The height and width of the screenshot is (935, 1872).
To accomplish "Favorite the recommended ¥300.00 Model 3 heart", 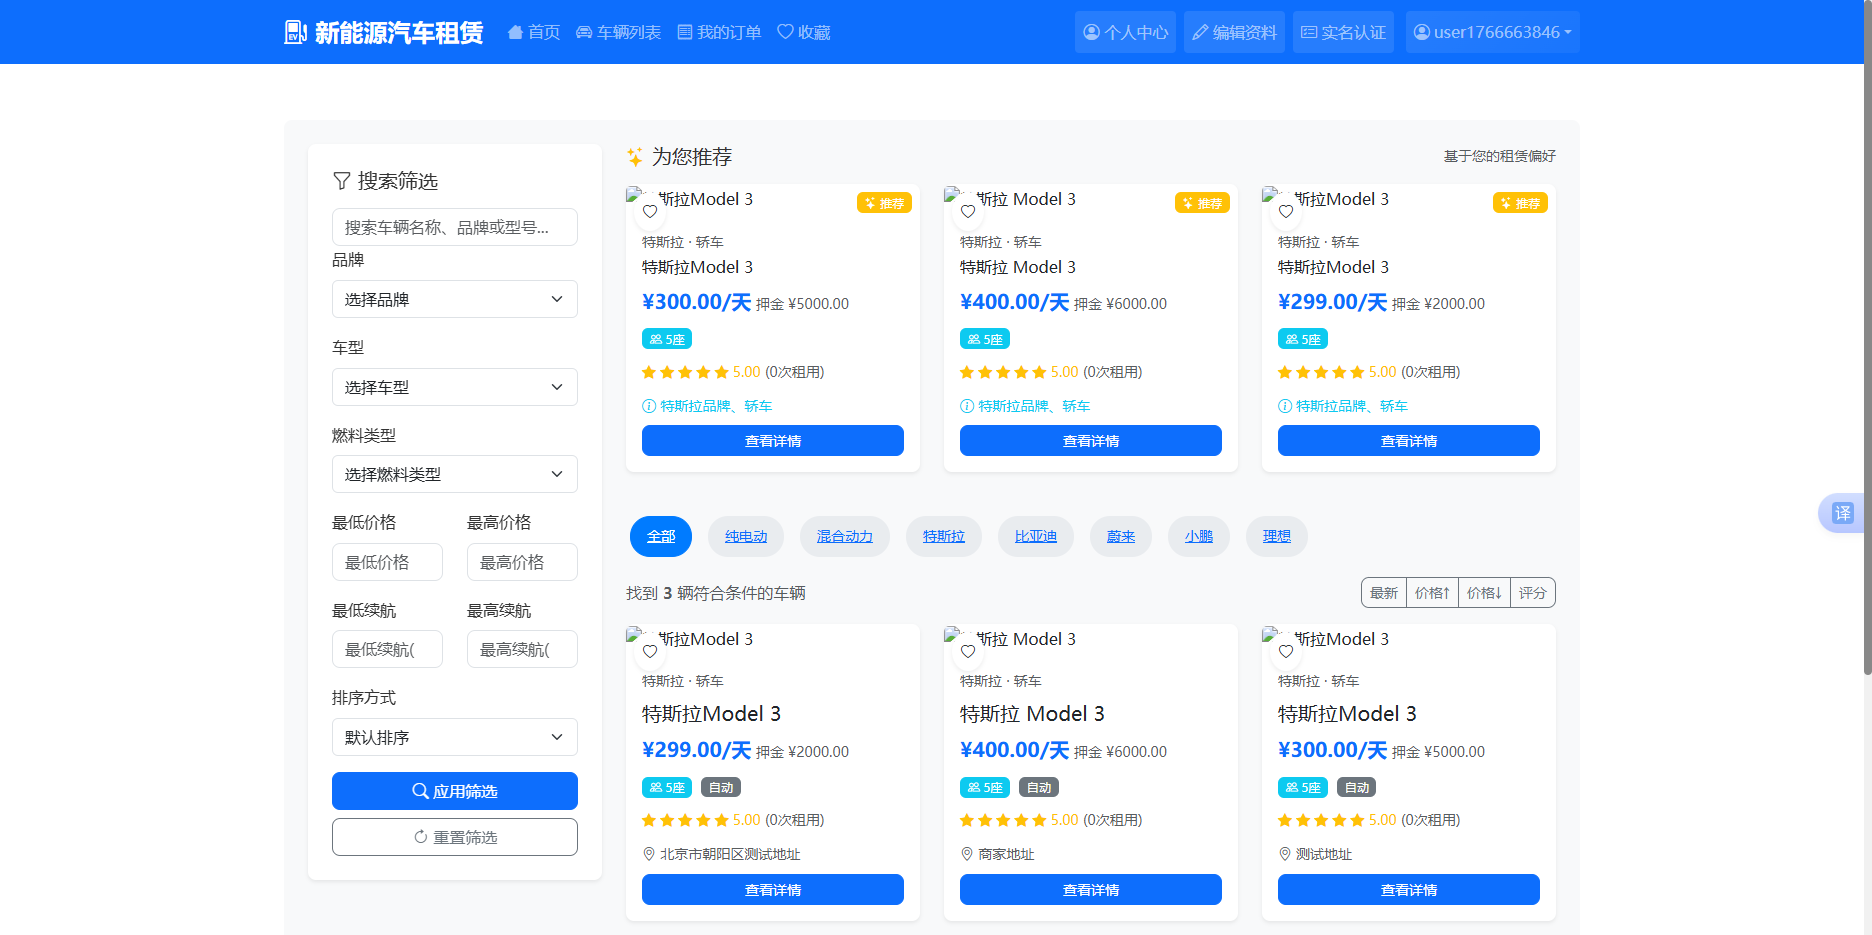I will point(650,211).
